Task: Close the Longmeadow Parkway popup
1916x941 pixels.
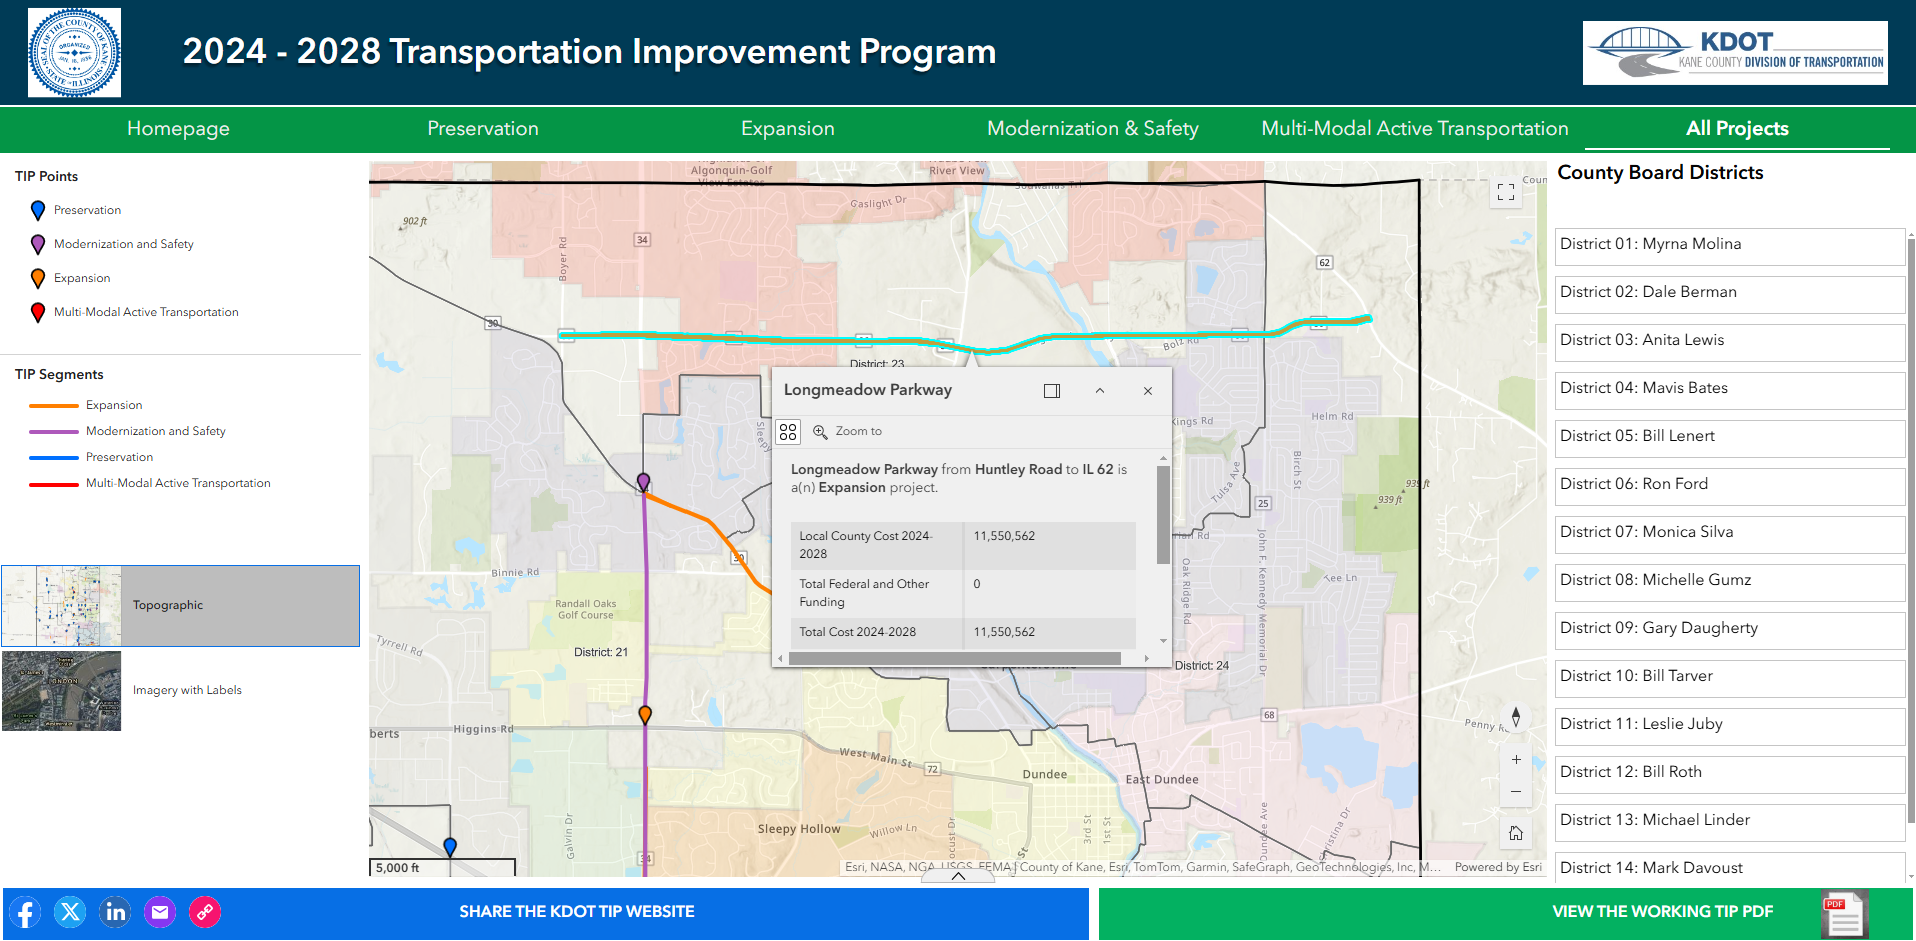Action: [x=1148, y=391]
